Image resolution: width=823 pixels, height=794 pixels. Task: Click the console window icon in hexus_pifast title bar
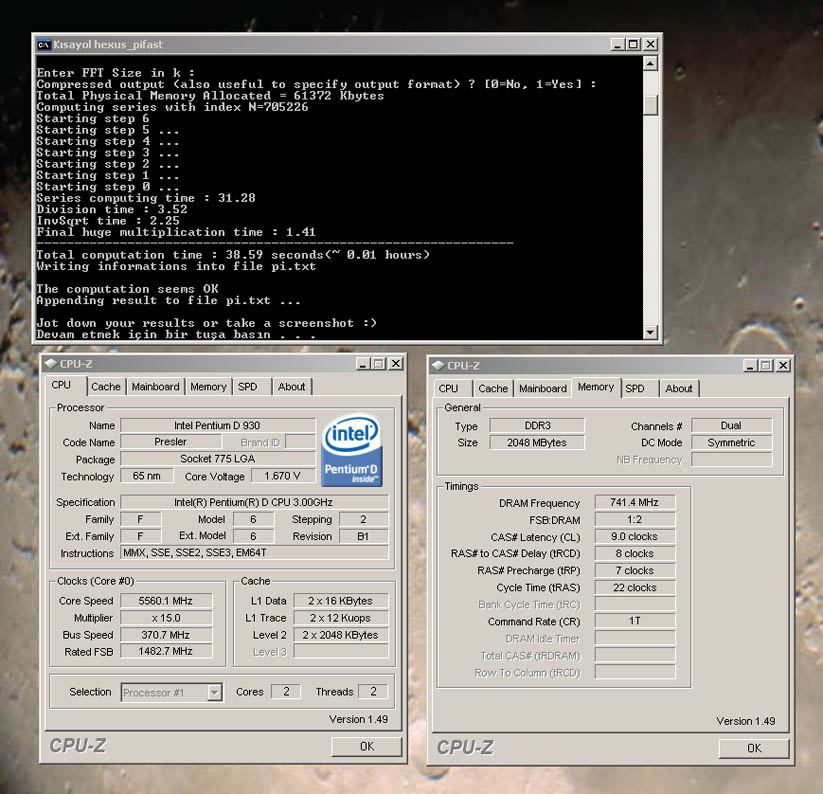[x=43, y=45]
